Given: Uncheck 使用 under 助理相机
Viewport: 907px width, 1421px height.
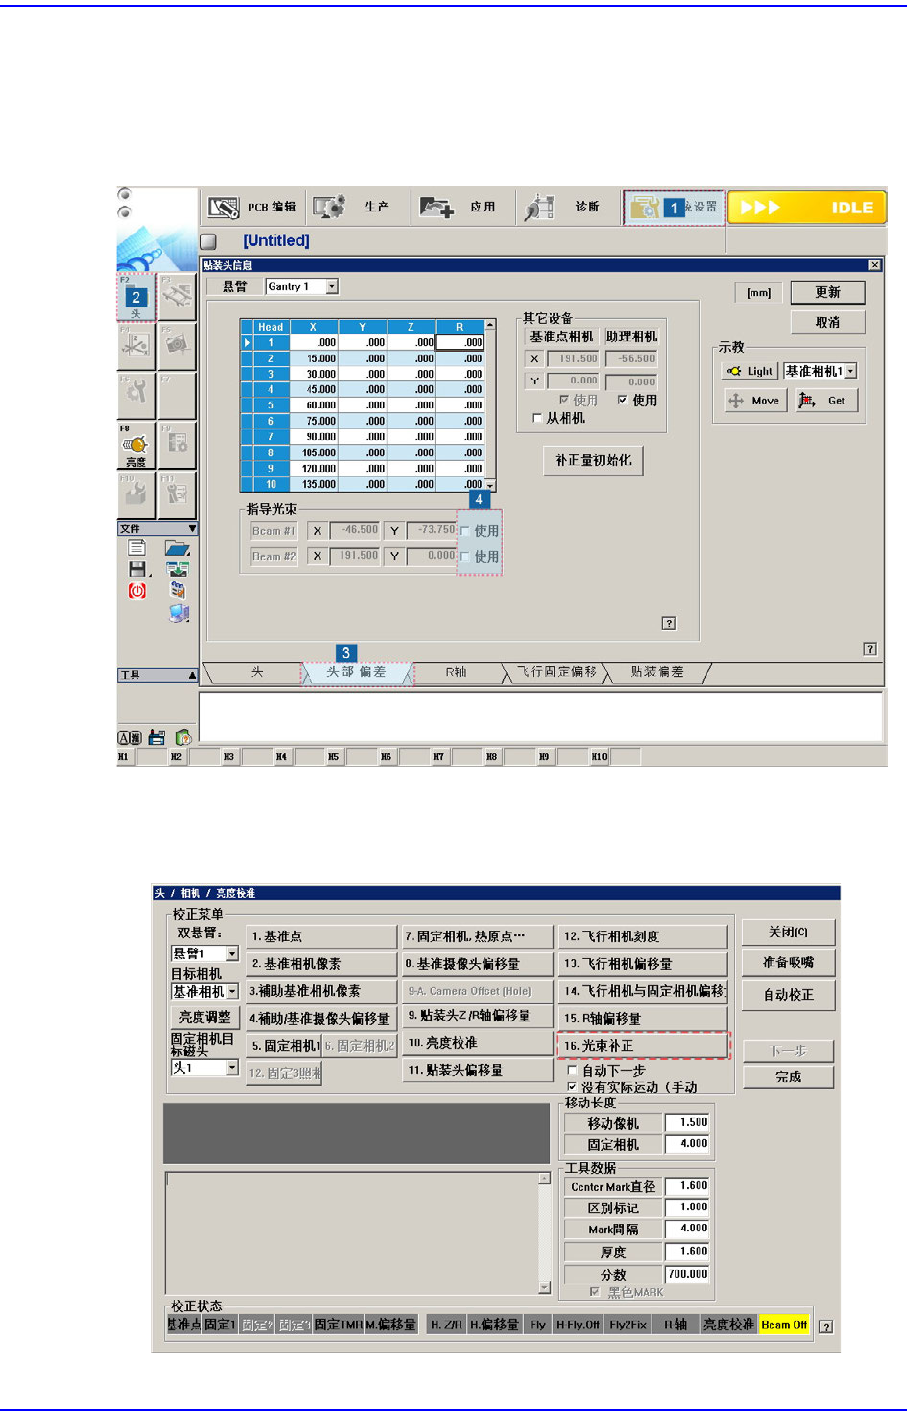Looking at the screenshot, I should (x=623, y=400).
